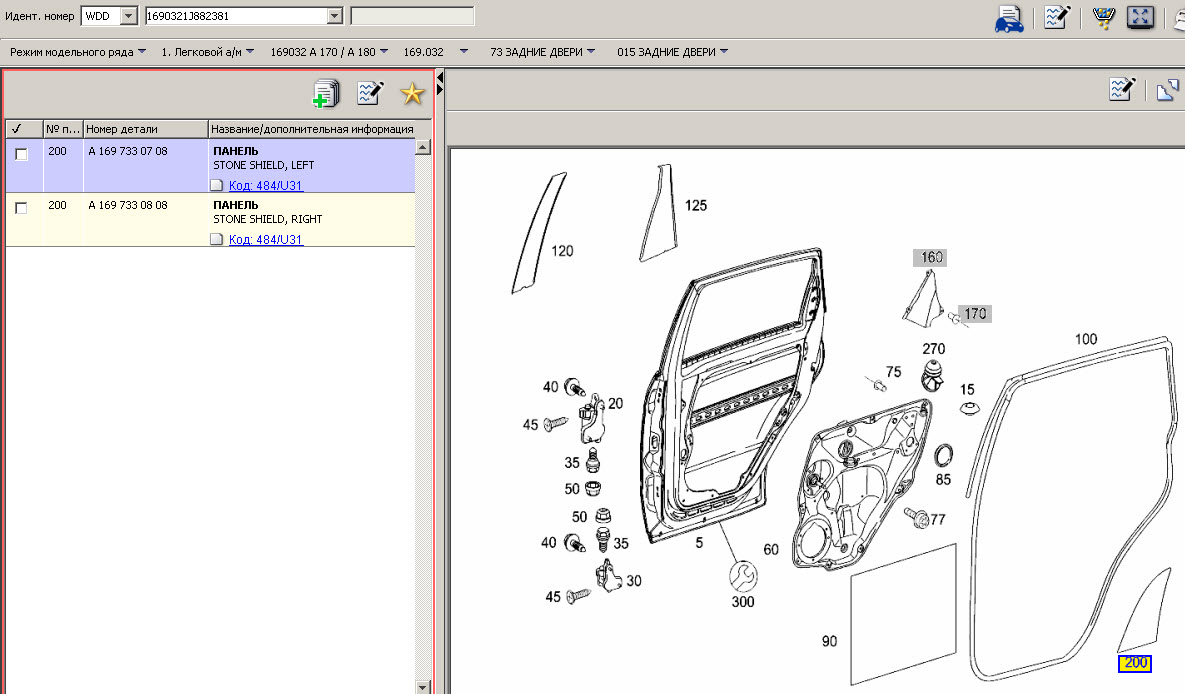The height and width of the screenshot is (694, 1185).
Task: Open the notes icon in top toolbar
Action: pos(1057,17)
